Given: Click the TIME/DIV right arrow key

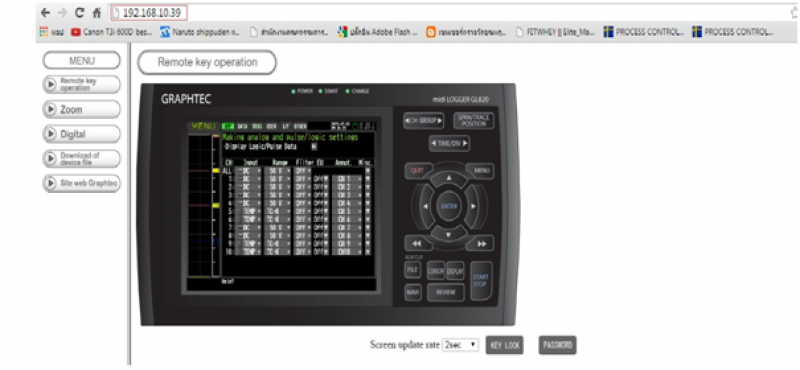Looking at the screenshot, I should click(x=465, y=143).
